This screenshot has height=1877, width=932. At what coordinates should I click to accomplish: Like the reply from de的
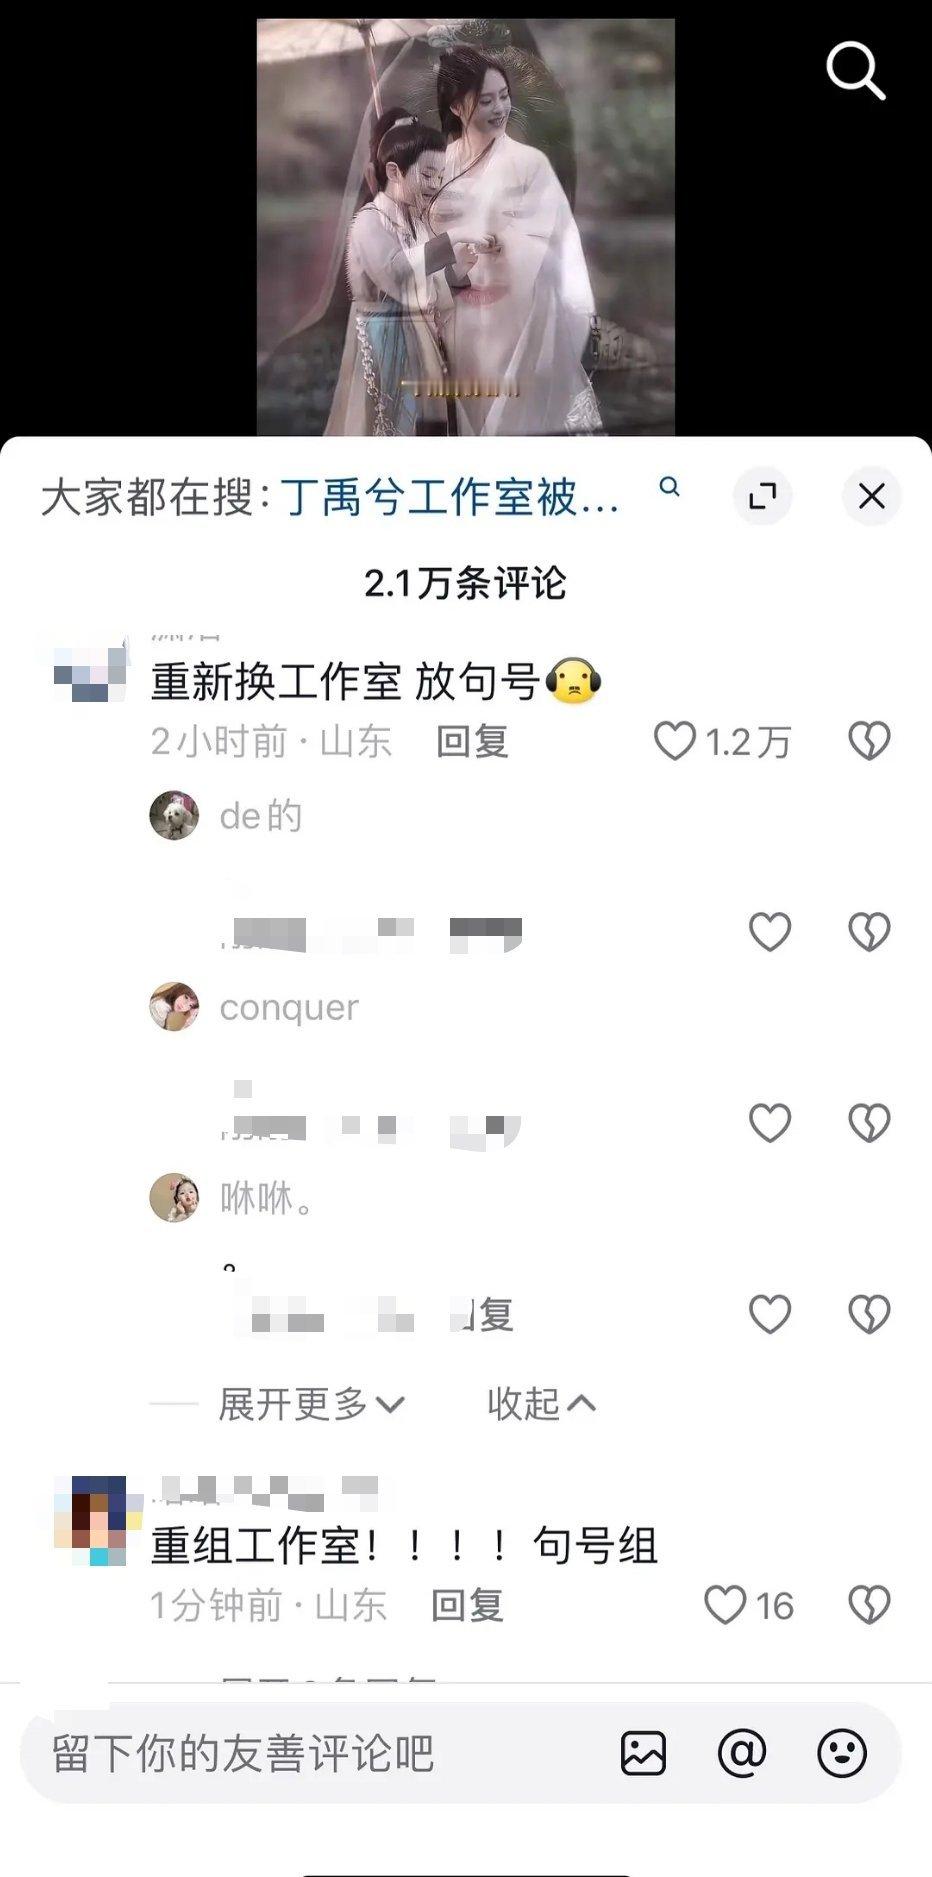tap(770, 932)
